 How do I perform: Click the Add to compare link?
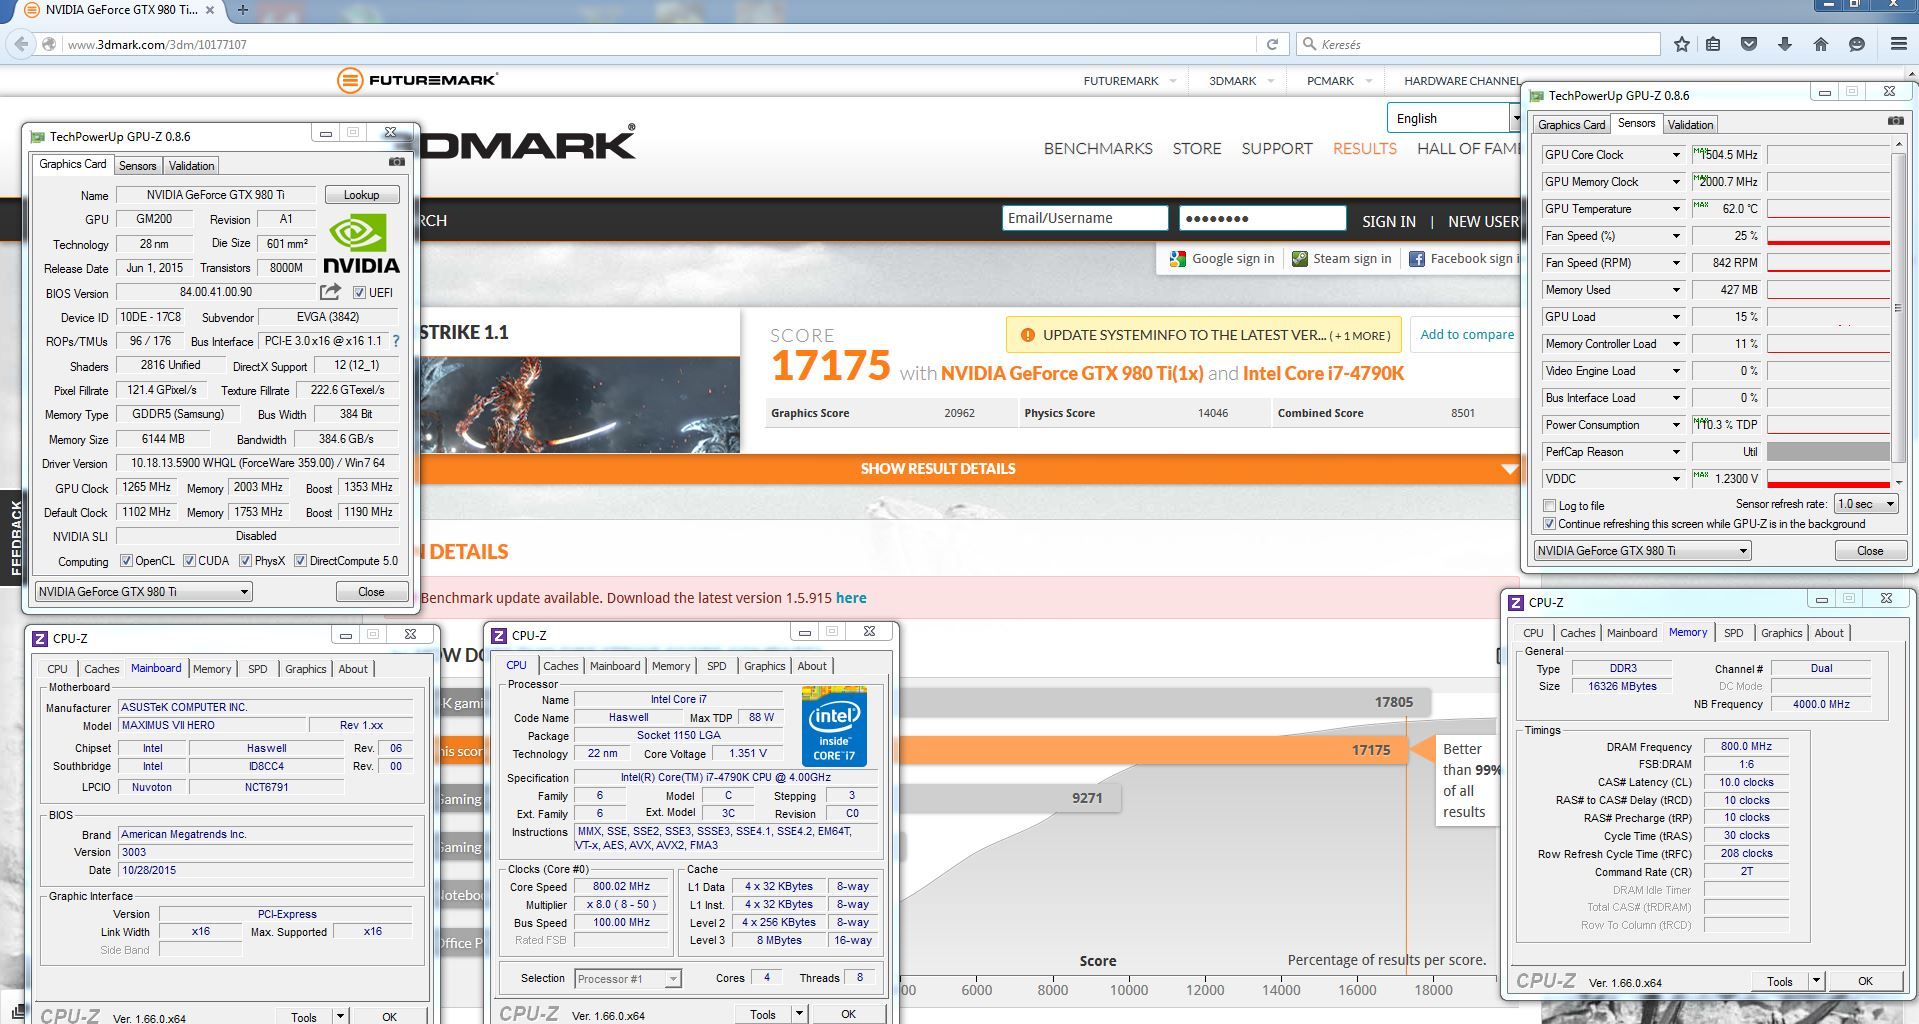tap(1467, 334)
